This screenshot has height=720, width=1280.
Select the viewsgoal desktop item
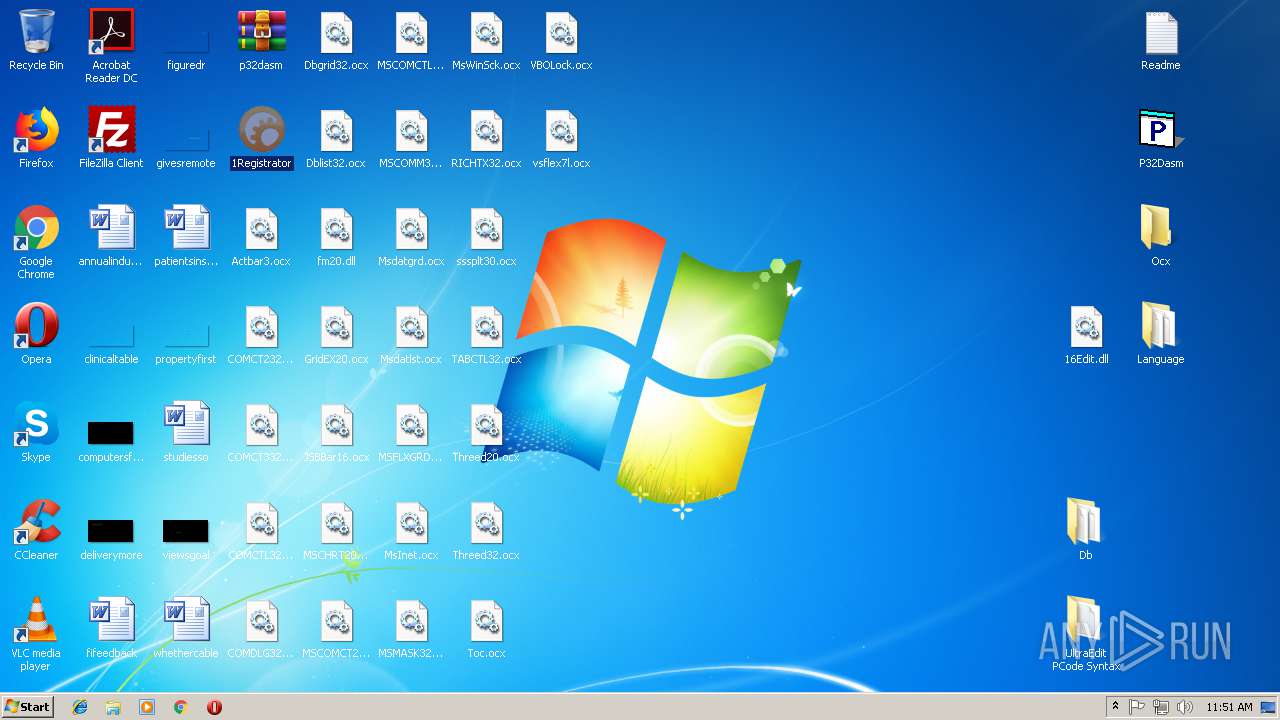(186, 531)
